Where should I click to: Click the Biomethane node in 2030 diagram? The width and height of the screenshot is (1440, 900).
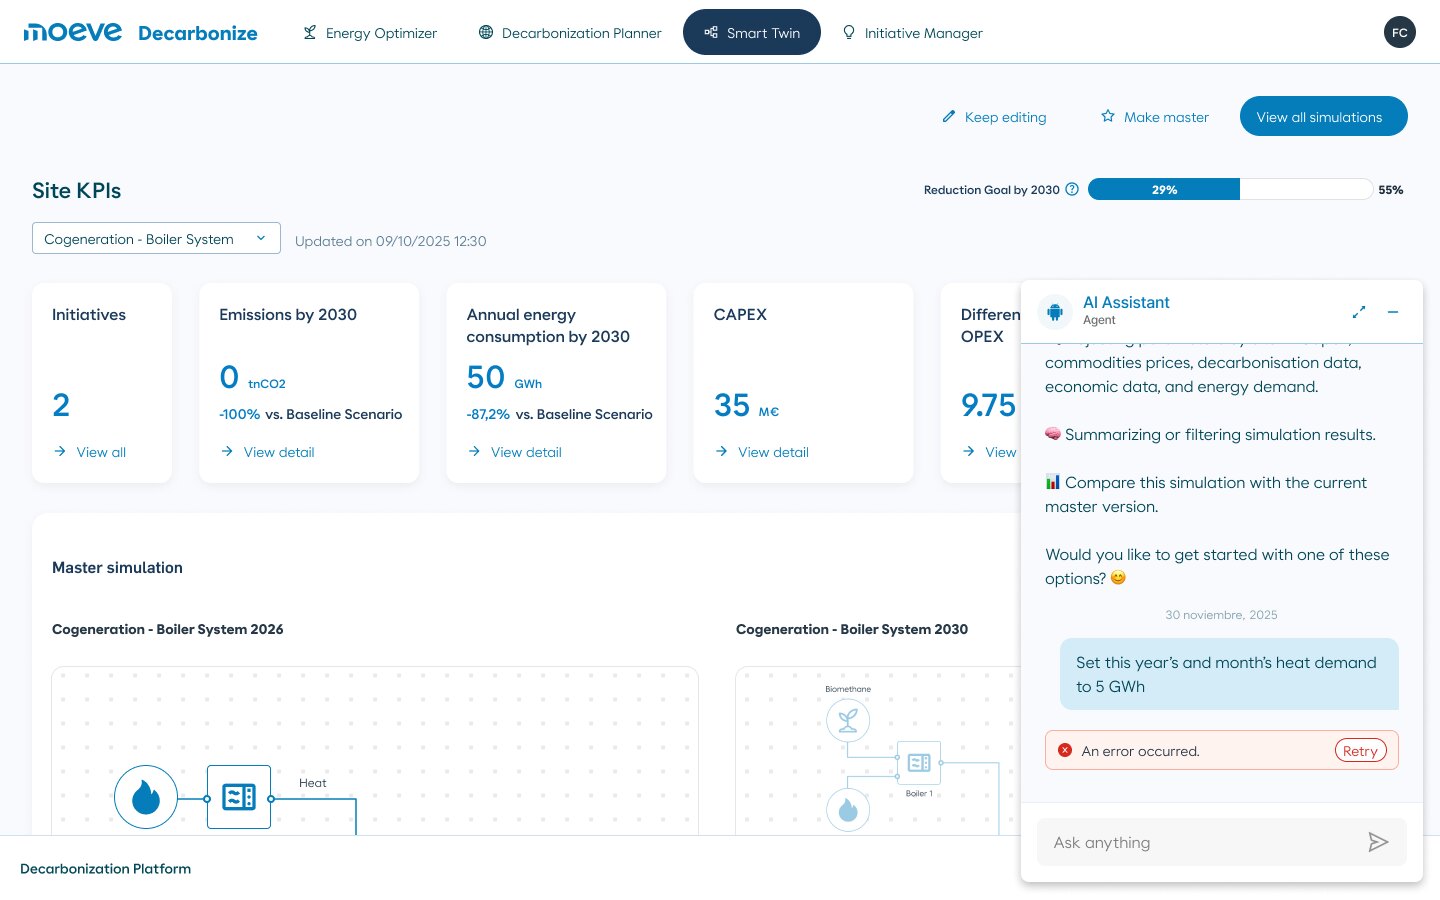[848, 720]
